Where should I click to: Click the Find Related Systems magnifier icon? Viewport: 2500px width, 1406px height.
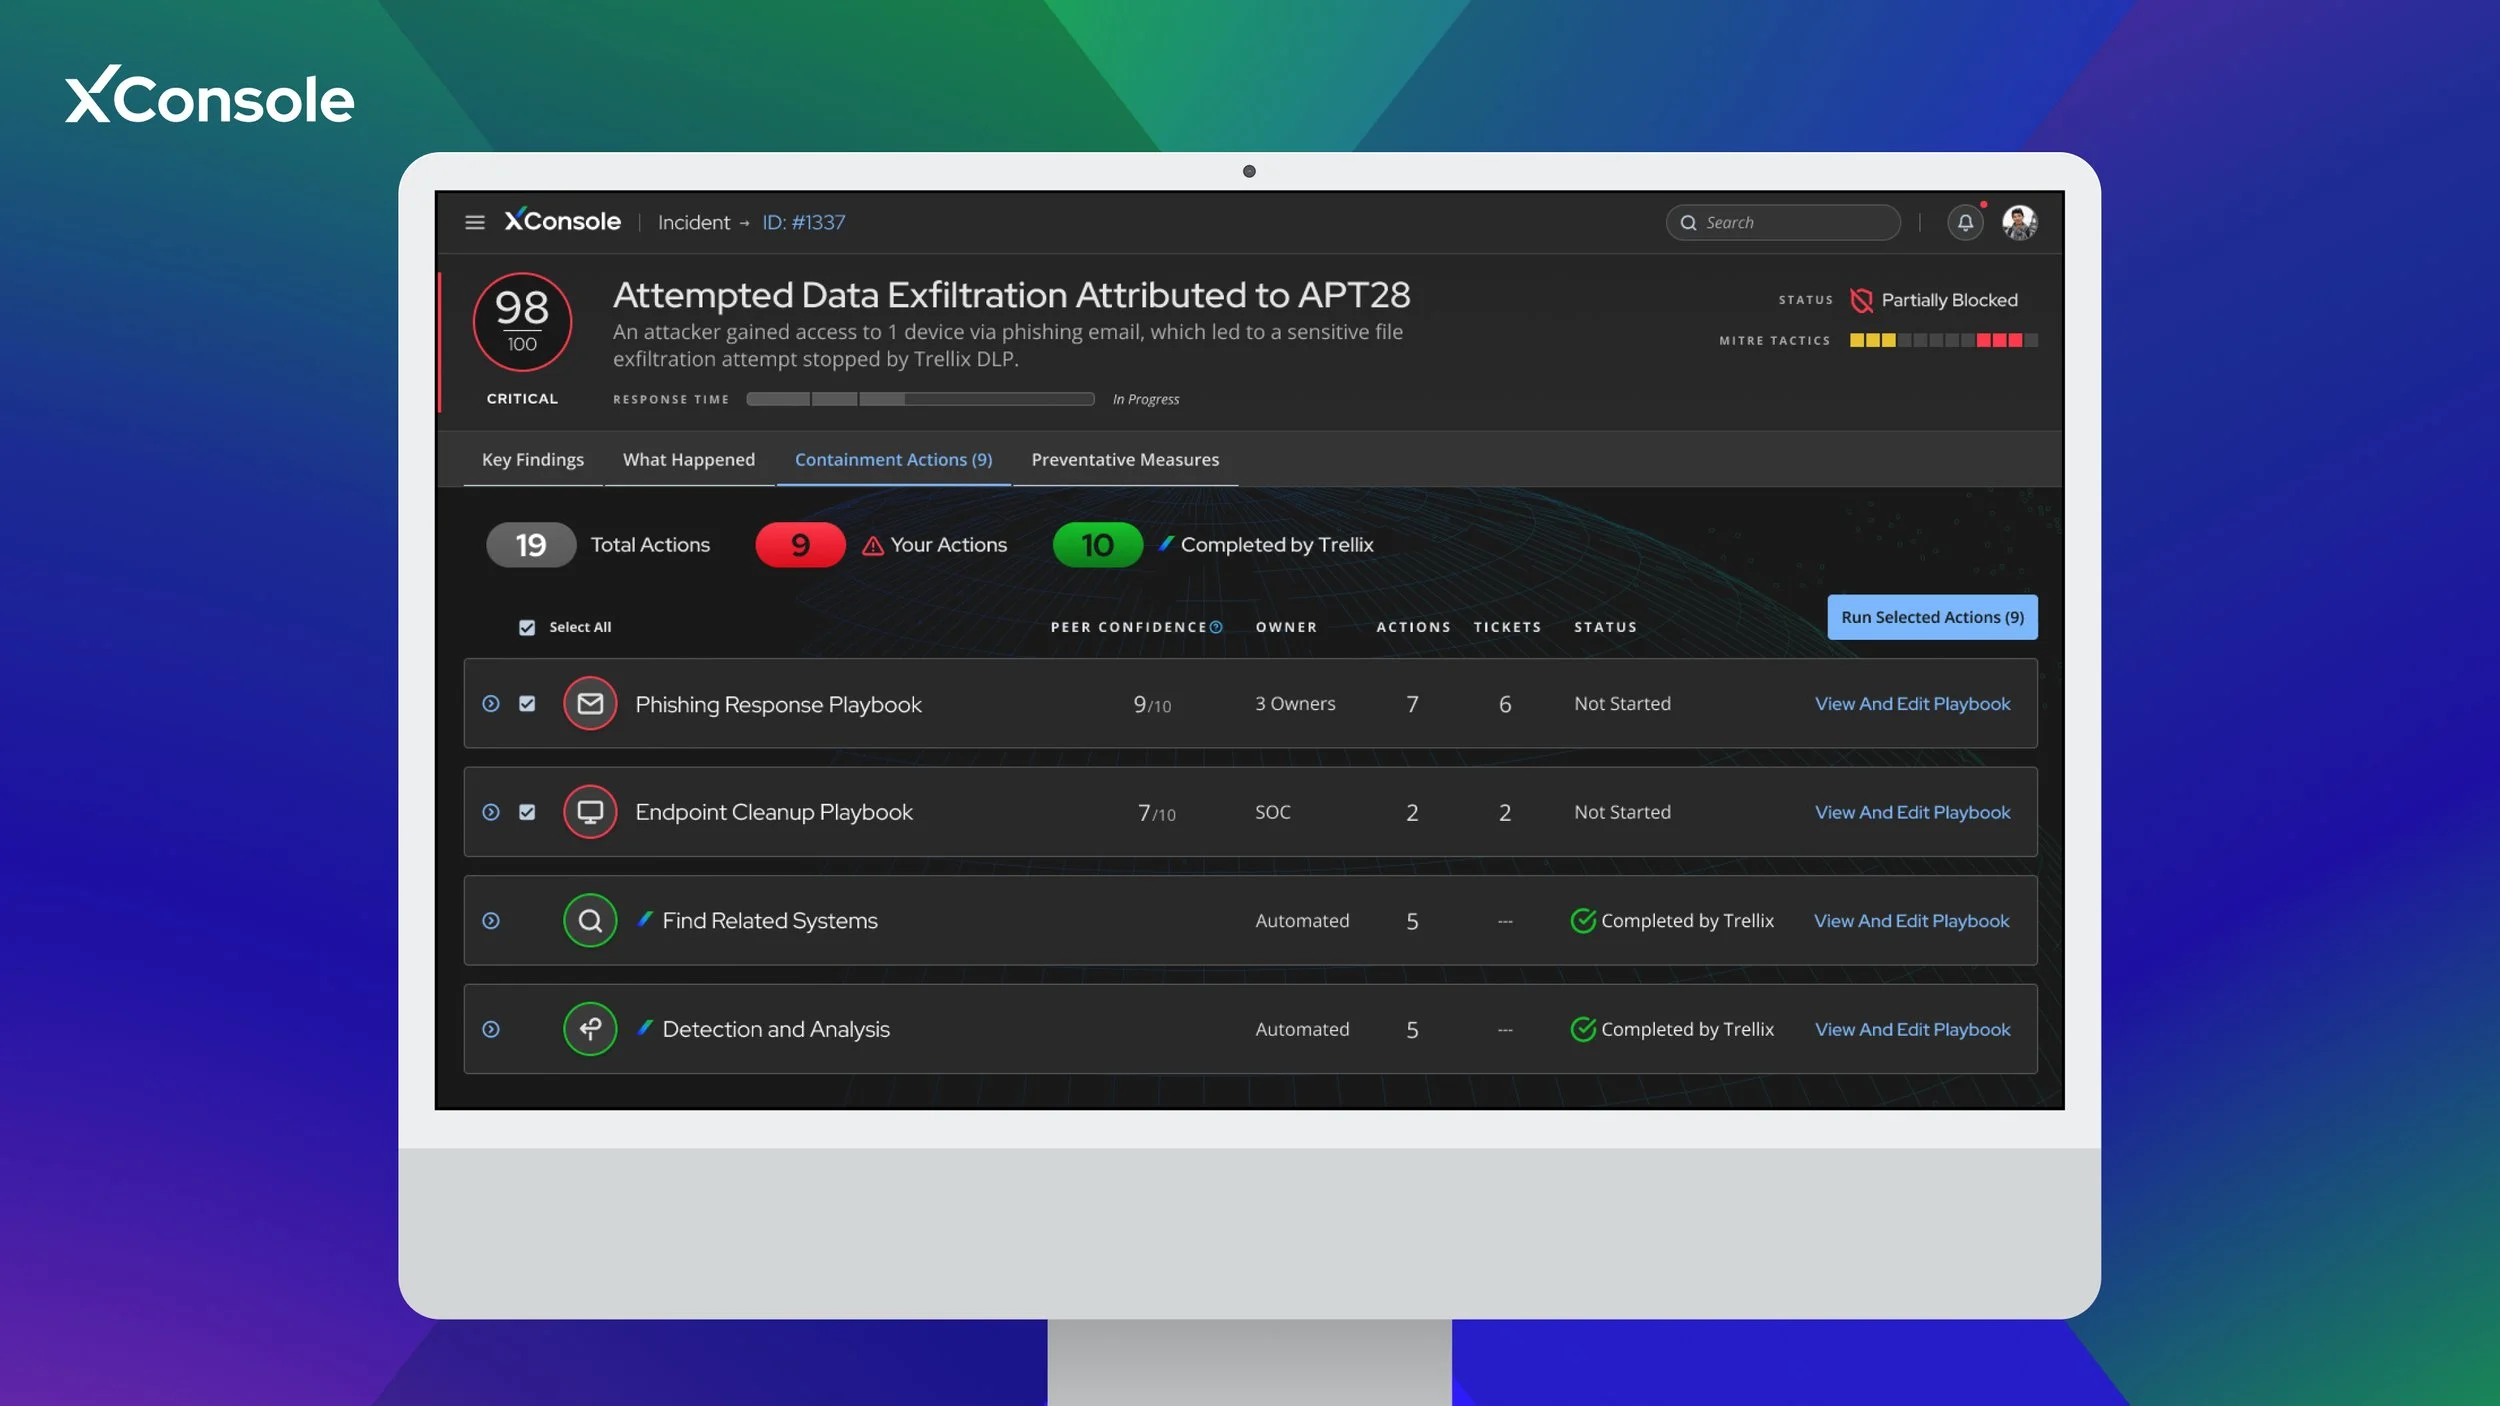coord(590,920)
